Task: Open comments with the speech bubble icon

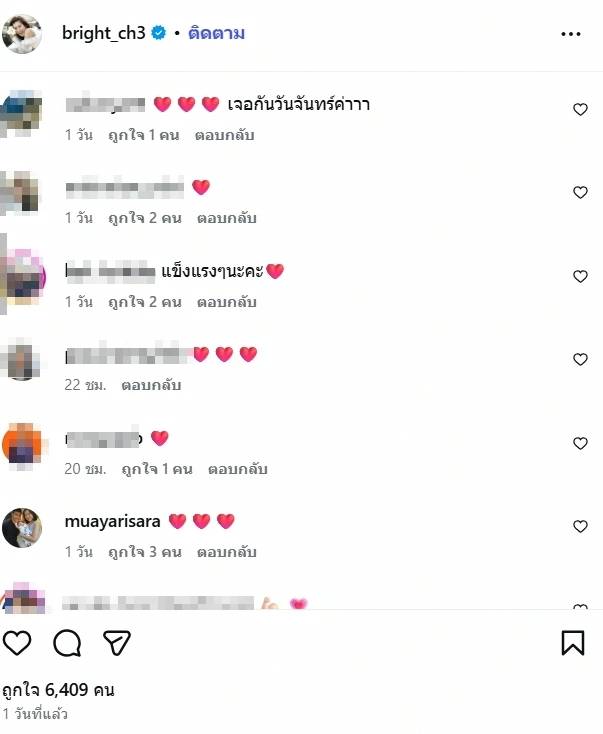Action: point(67,643)
